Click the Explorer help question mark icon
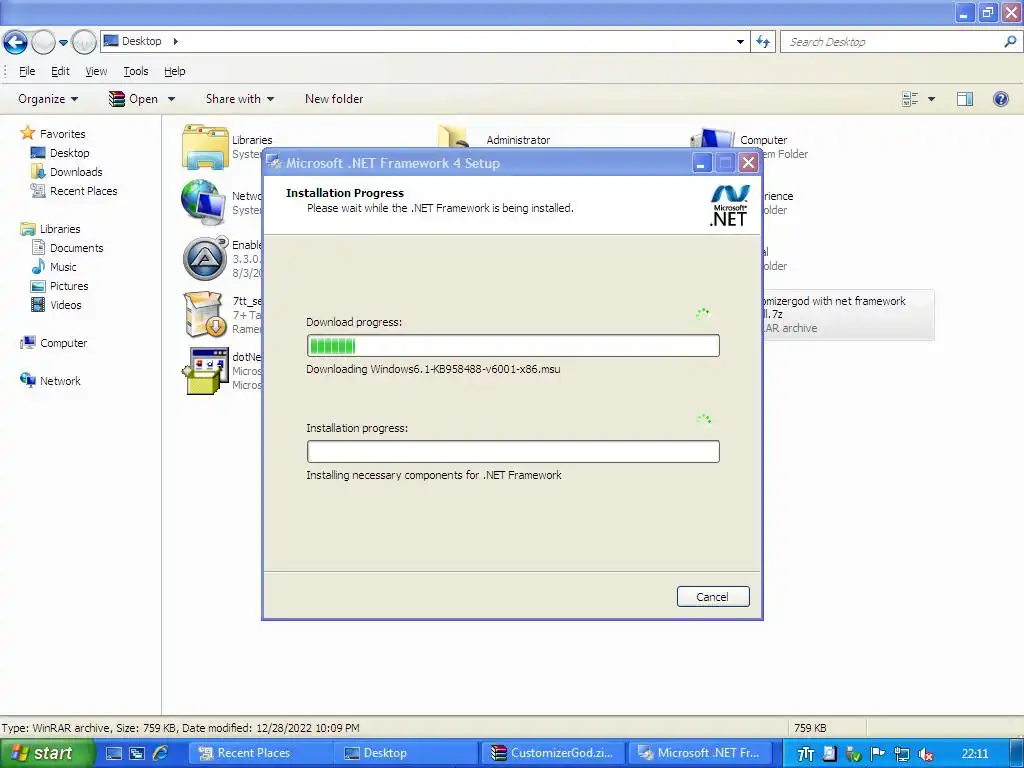 pos(1000,99)
